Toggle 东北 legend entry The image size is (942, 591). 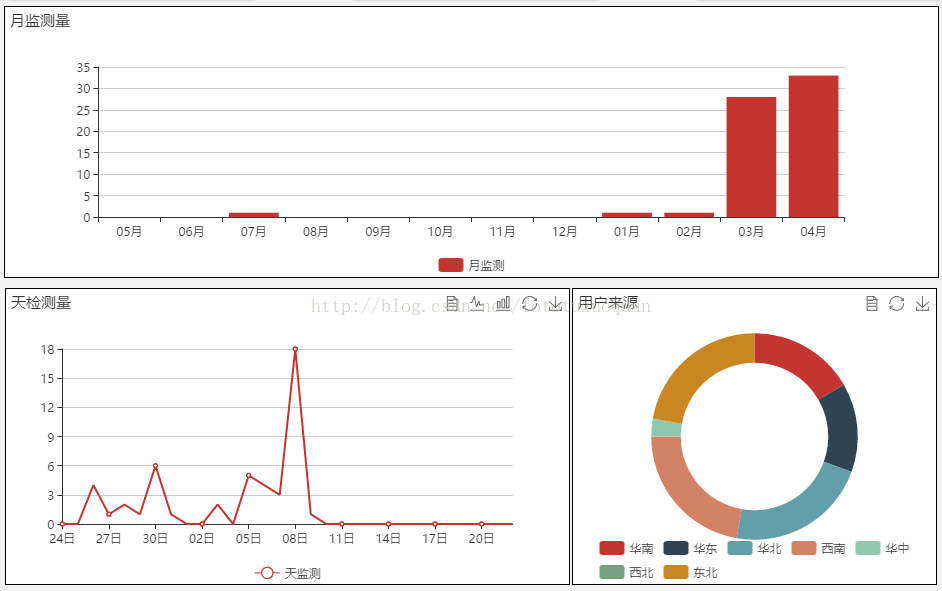(690, 572)
